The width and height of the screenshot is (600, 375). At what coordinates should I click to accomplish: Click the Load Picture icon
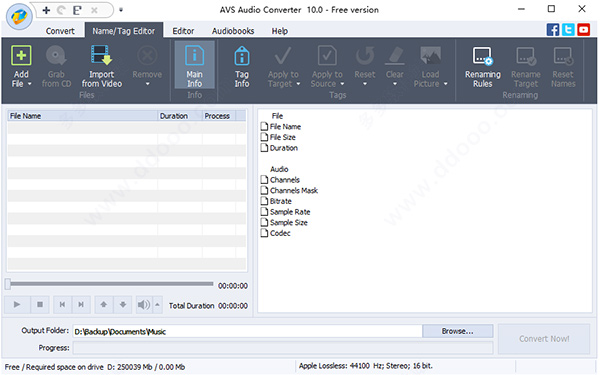pyautogui.click(x=430, y=56)
